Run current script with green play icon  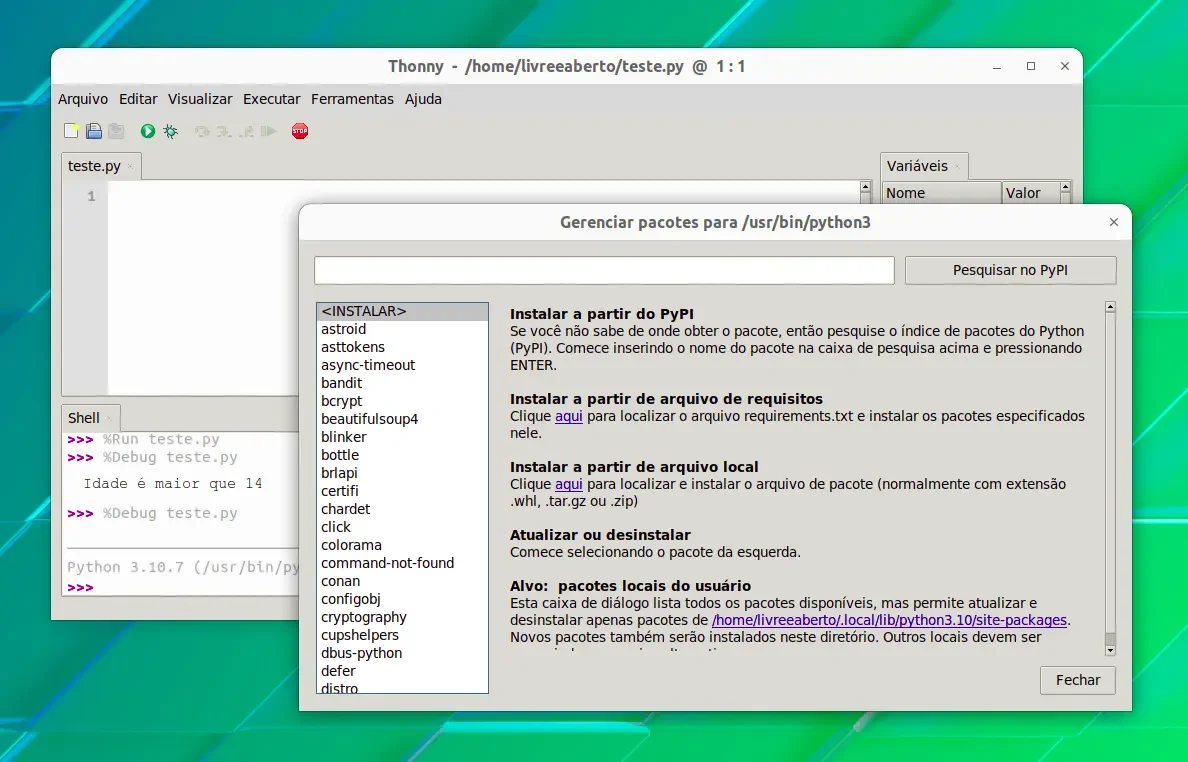click(148, 131)
